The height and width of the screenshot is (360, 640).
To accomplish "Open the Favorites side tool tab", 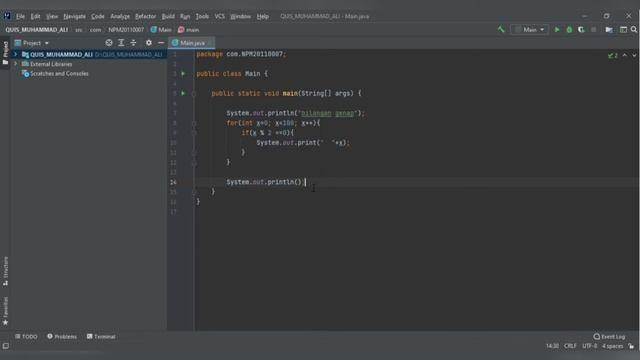I will click(x=5, y=311).
